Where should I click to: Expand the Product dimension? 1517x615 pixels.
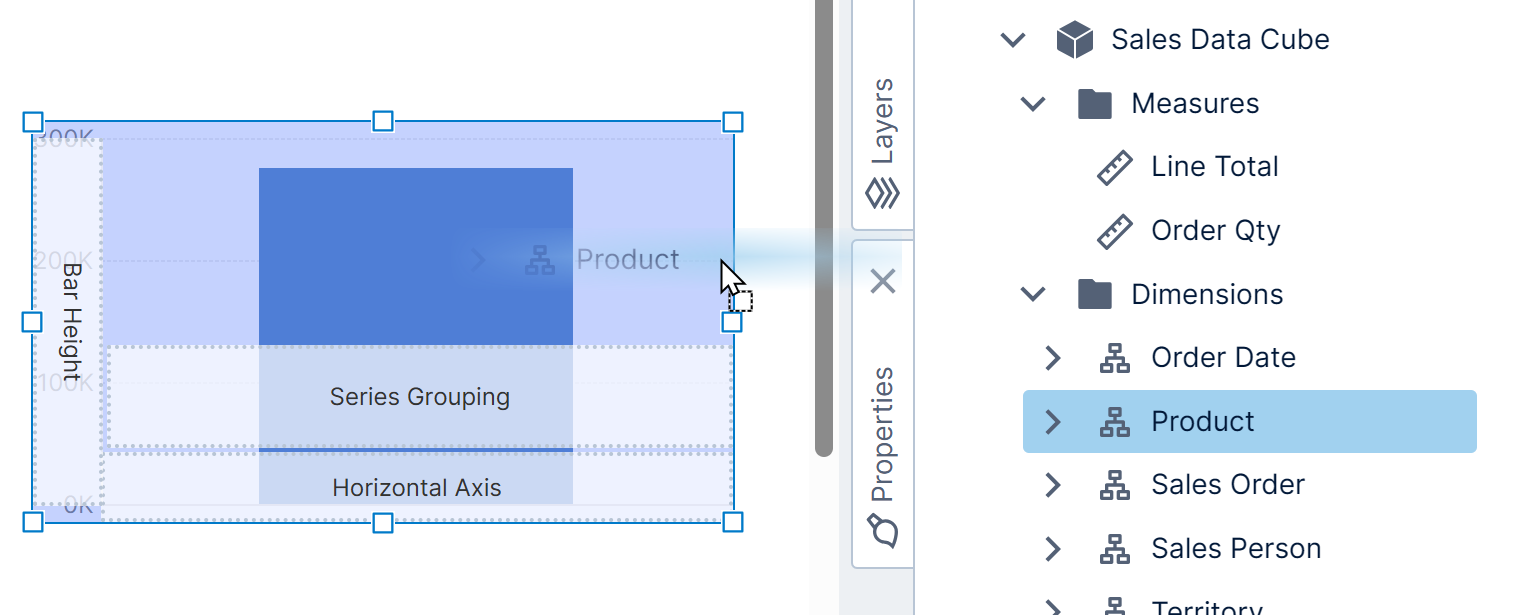pyautogui.click(x=1052, y=422)
